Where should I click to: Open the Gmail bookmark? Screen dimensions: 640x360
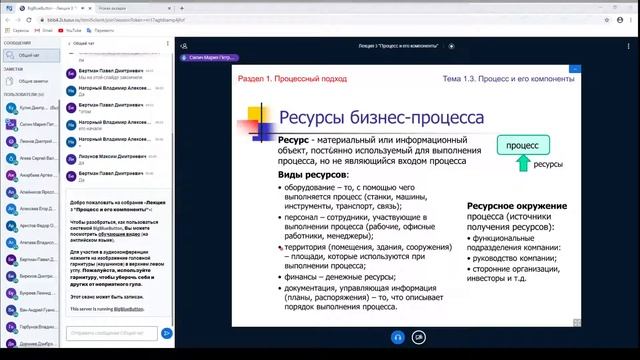44,30
